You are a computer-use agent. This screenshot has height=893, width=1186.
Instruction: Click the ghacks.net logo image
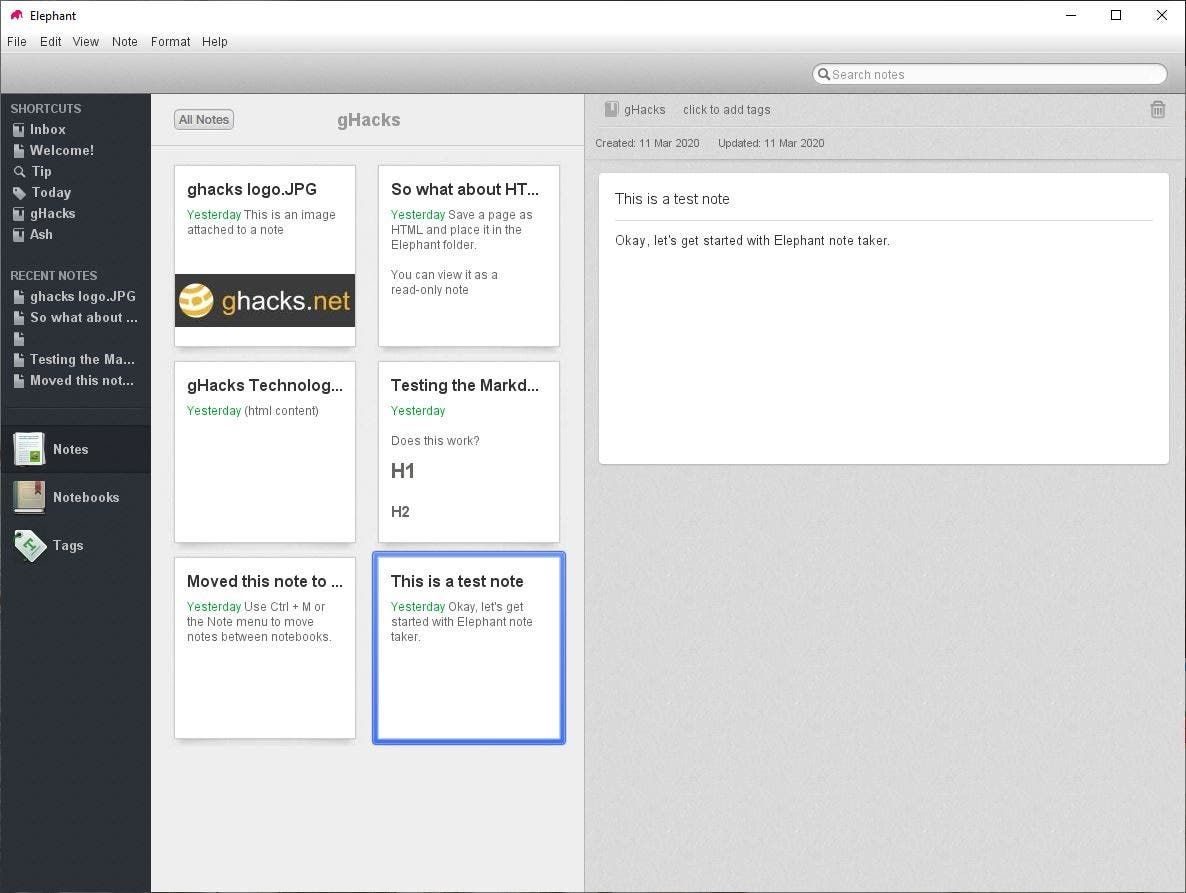(265, 300)
